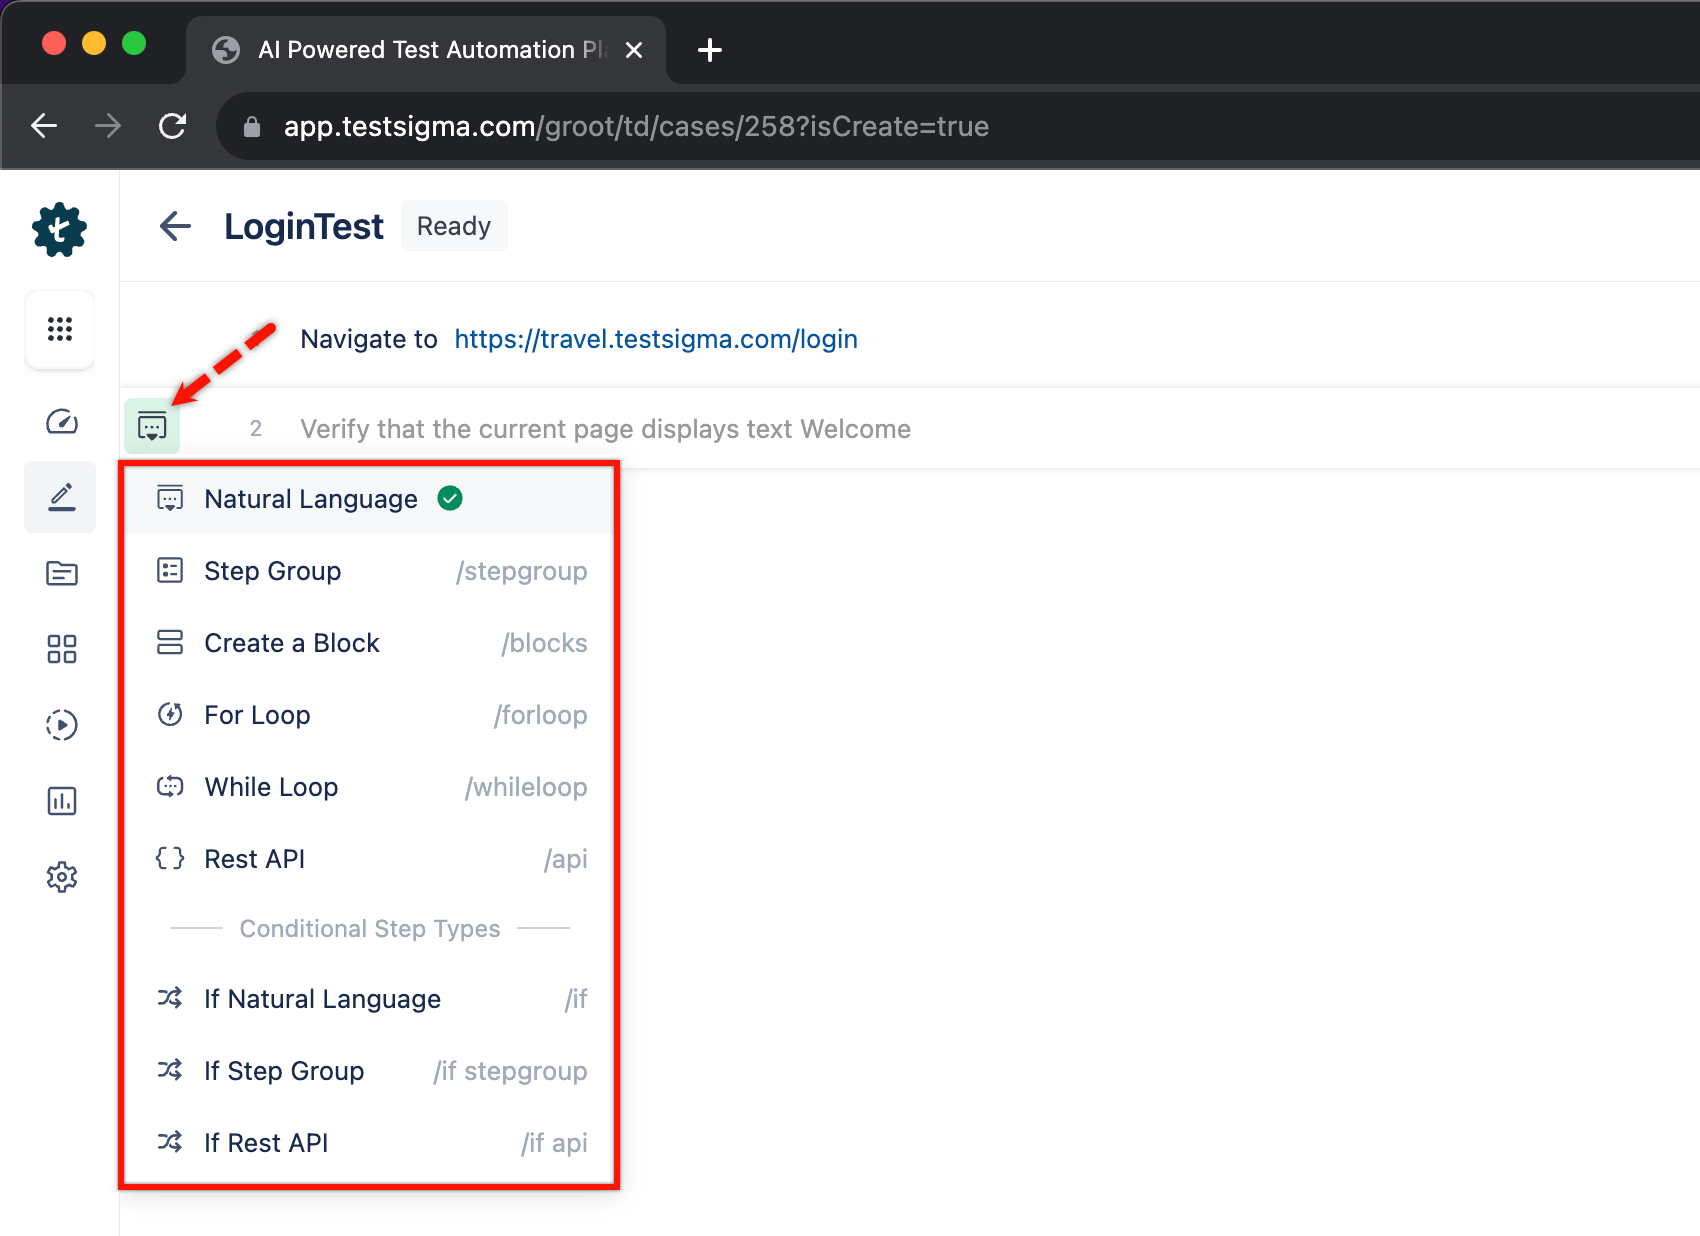Click the green checkmark beside Natural Language
1700x1236 pixels.
(x=450, y=498)
